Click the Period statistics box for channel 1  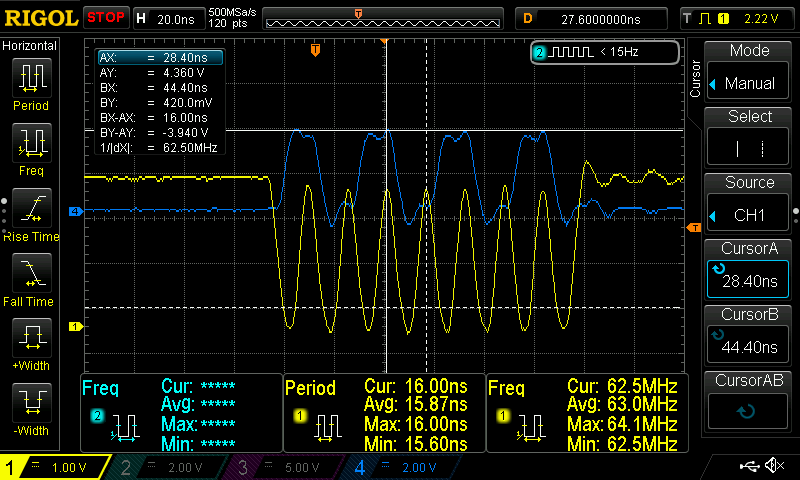click(383, 413)
